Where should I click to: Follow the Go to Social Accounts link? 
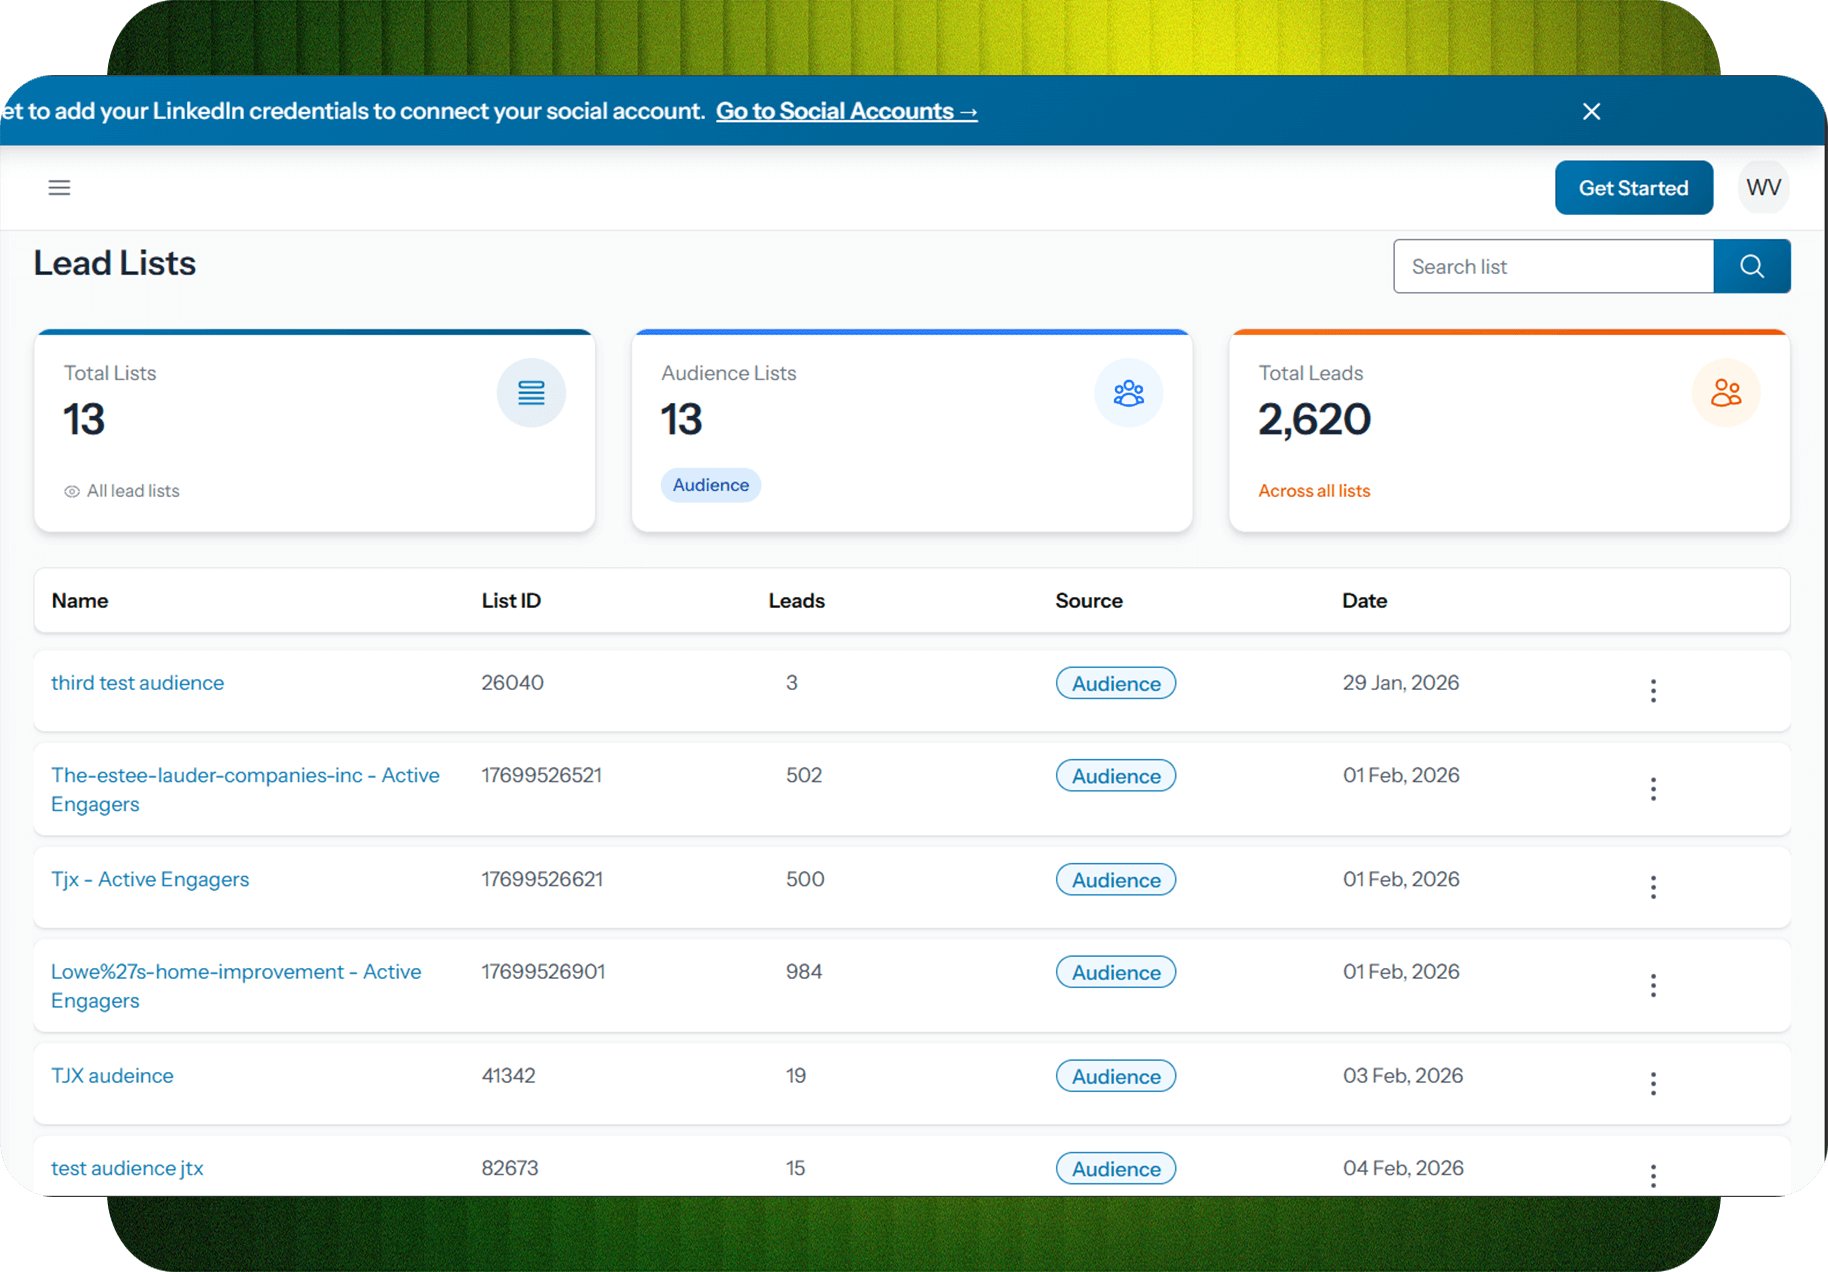point(846,111)
